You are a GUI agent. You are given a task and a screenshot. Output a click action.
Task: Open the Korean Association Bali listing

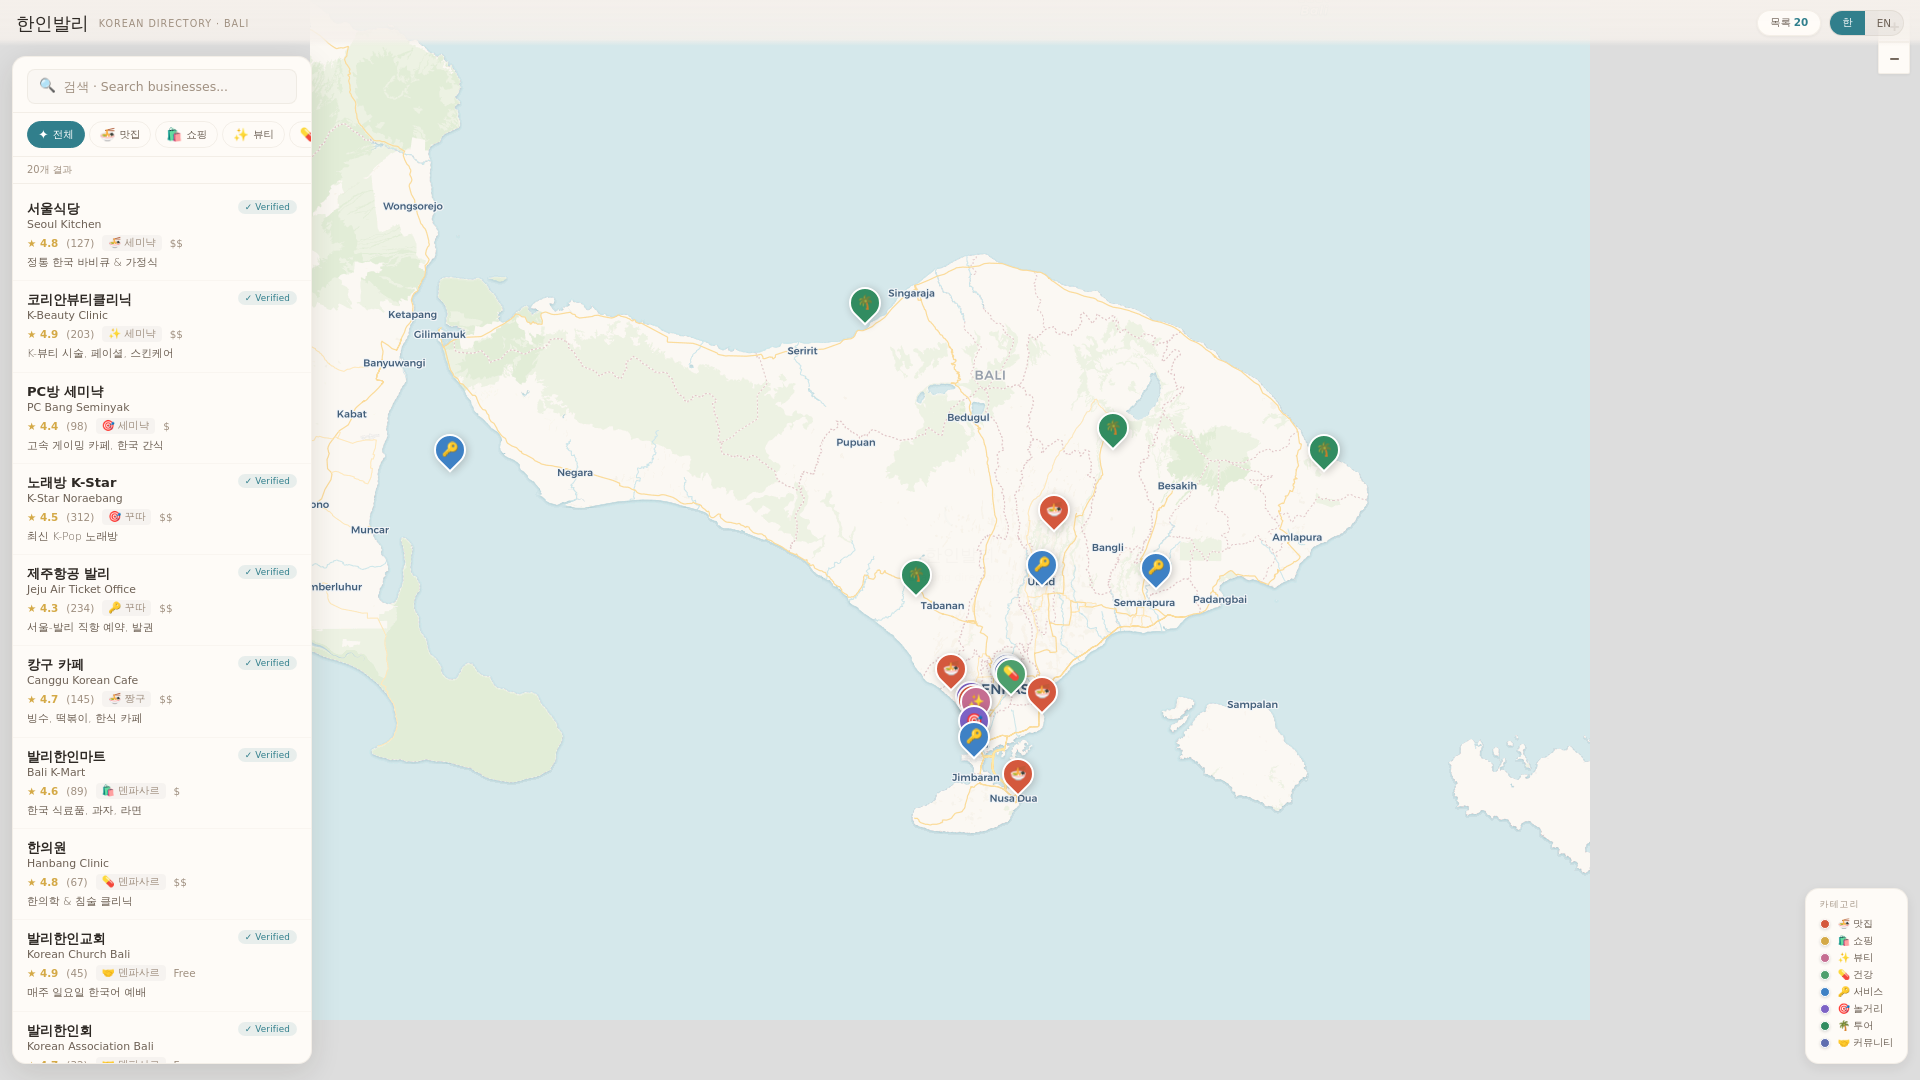tap(162, 1038)
